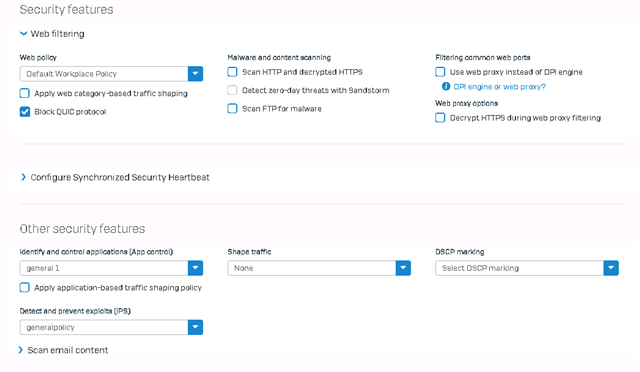
Task: Click the Default Workplace Policy field
Action: (x=104, y=74)
